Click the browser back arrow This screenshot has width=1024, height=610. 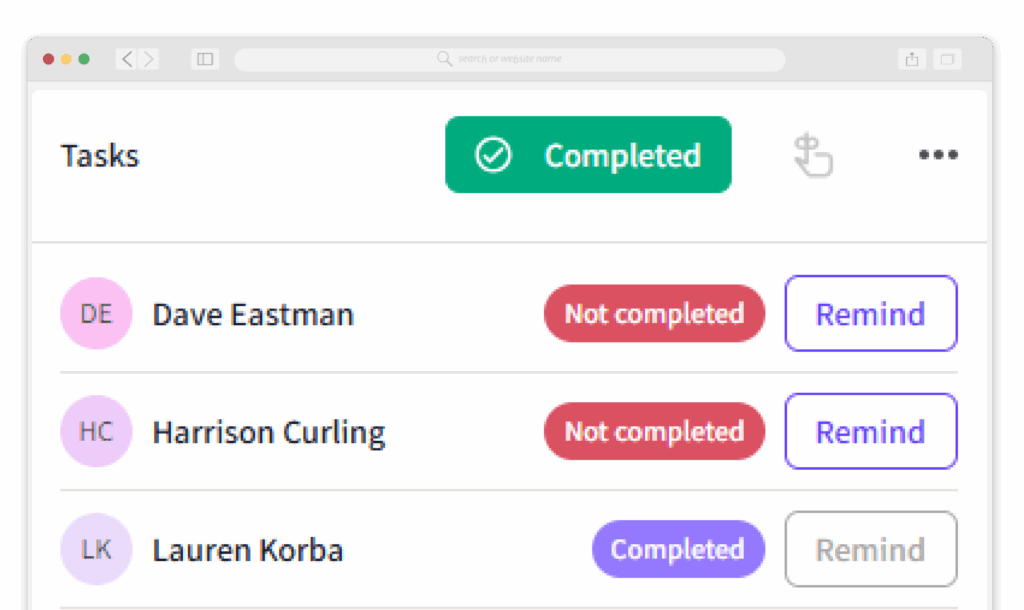coord(127,59)
